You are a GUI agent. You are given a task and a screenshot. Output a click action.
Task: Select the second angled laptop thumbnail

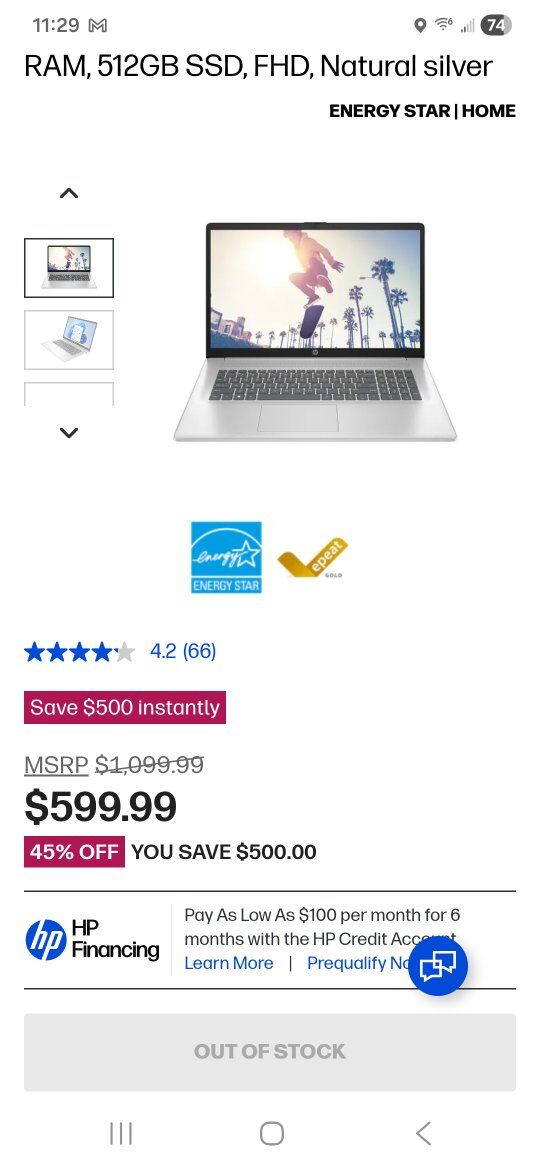click(69, 340)
